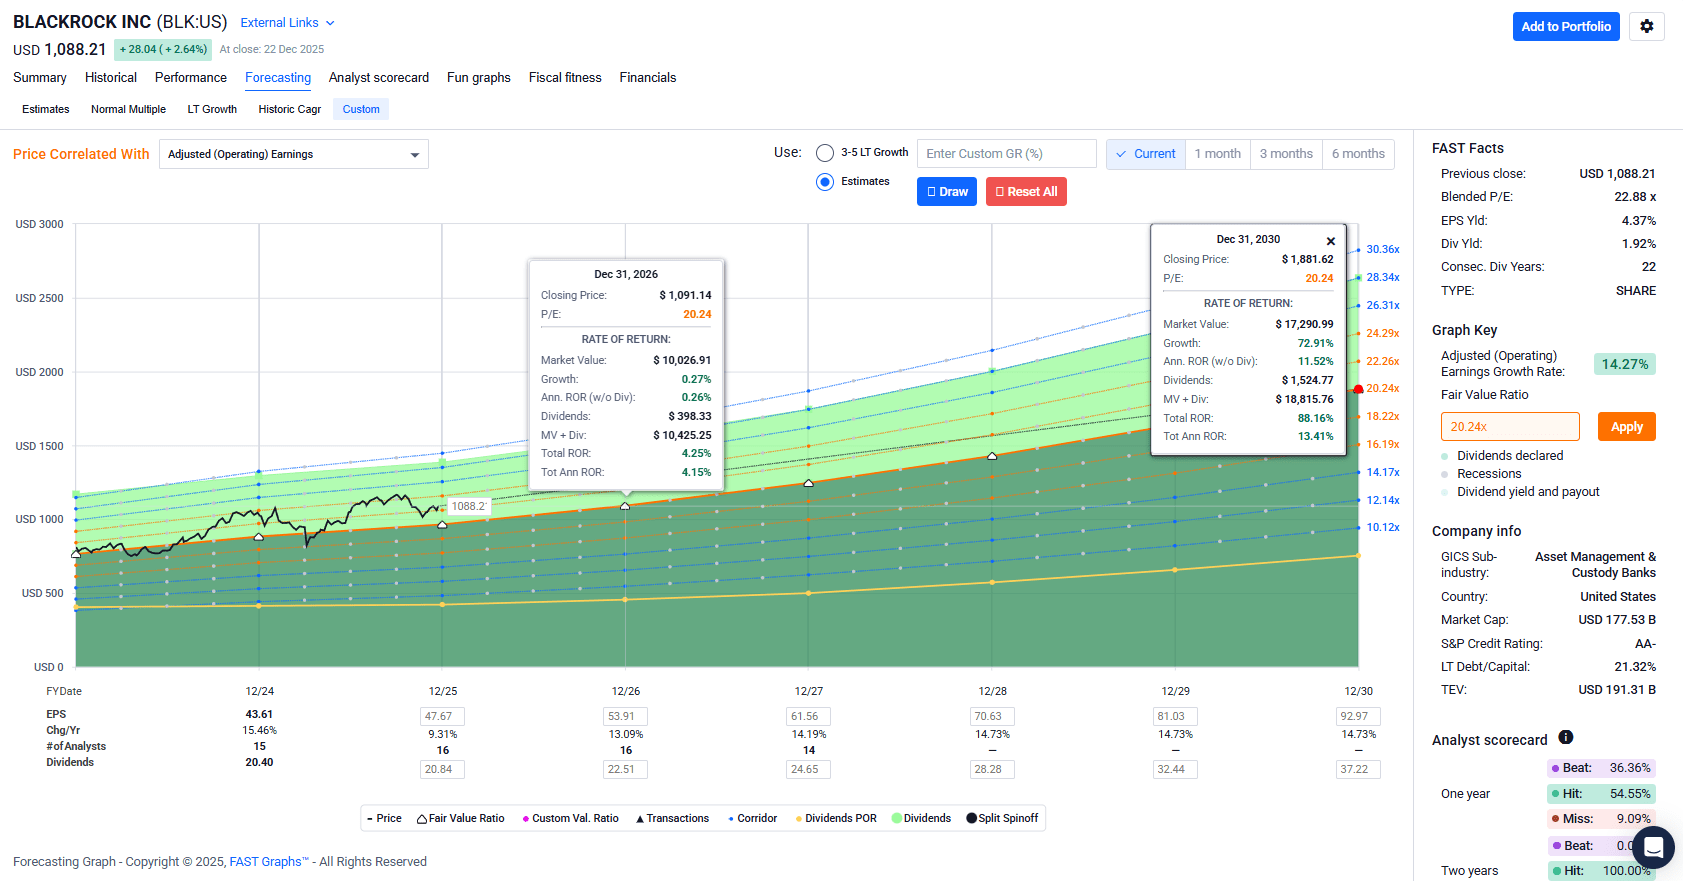Open the Historic Cagr sub-tab
The width and height of the screenshot is (1683, 881).
click(x=289, y=110)
